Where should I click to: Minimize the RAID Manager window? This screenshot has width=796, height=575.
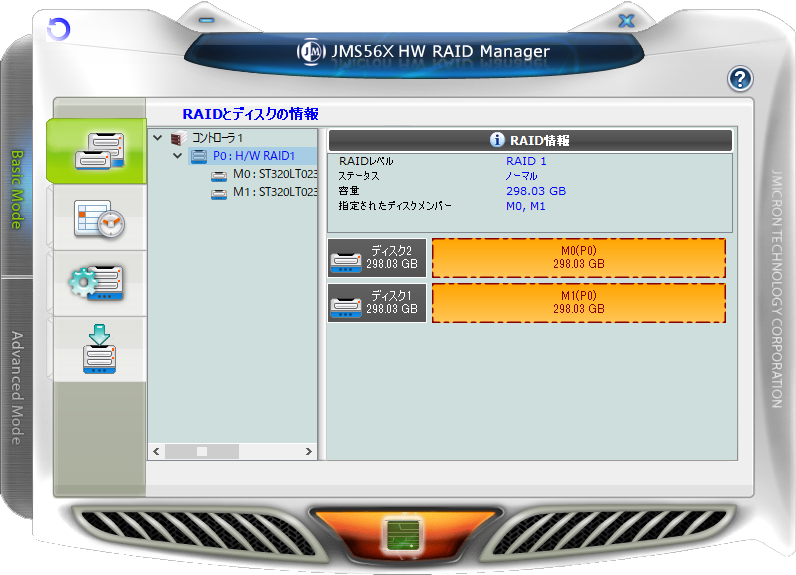click(207, 20)
